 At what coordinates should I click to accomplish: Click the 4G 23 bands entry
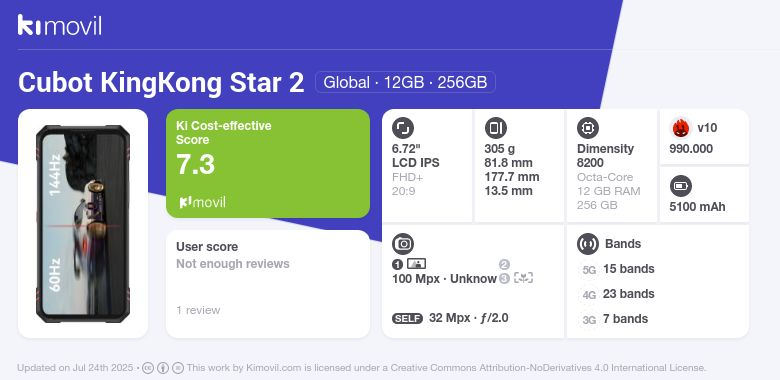(x=617, y=294)
